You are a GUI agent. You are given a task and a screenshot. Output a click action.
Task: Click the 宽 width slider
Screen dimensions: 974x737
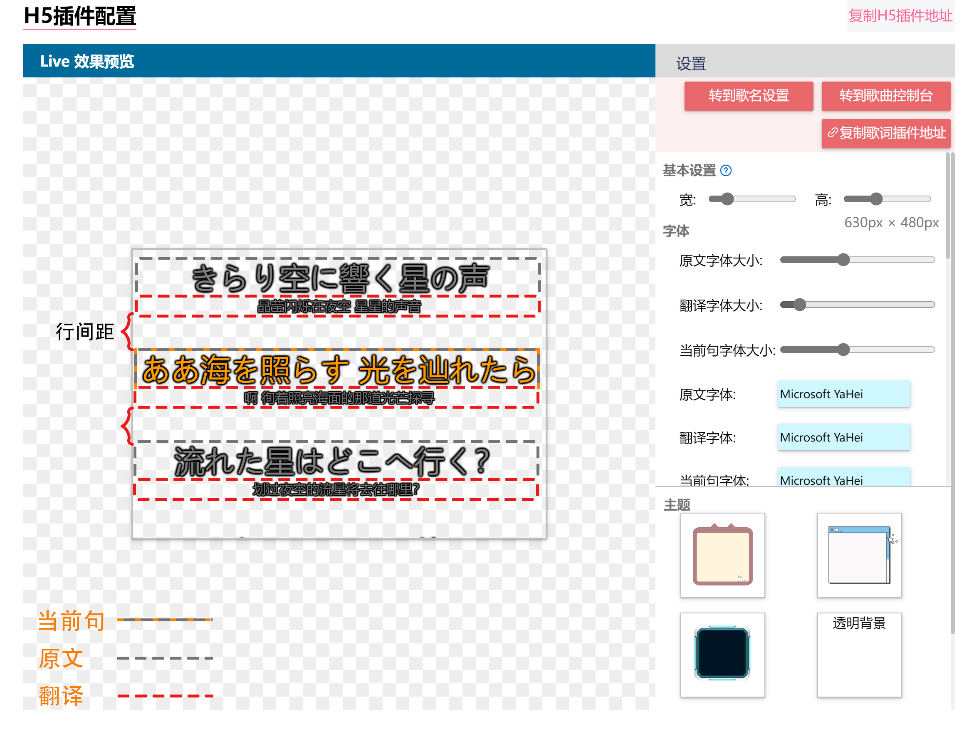coord(752,199)
